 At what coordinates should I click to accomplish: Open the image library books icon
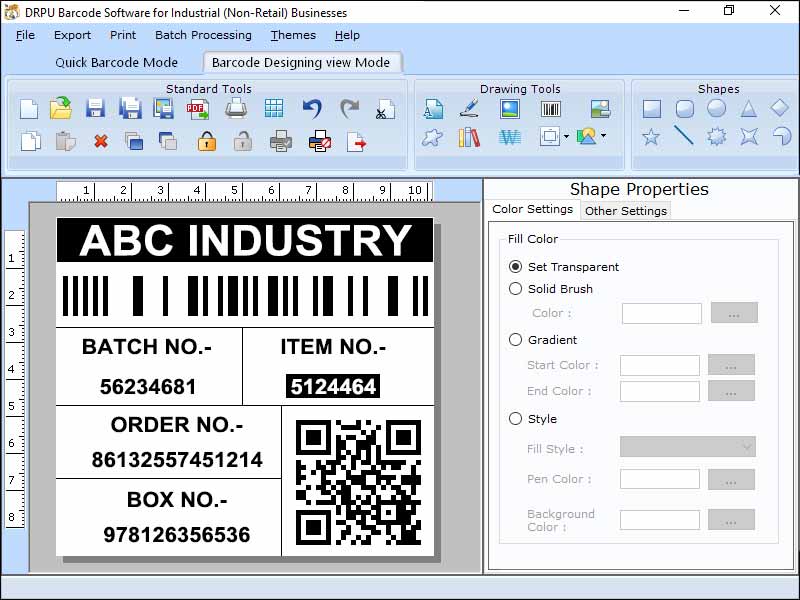(x=469, y=137)
